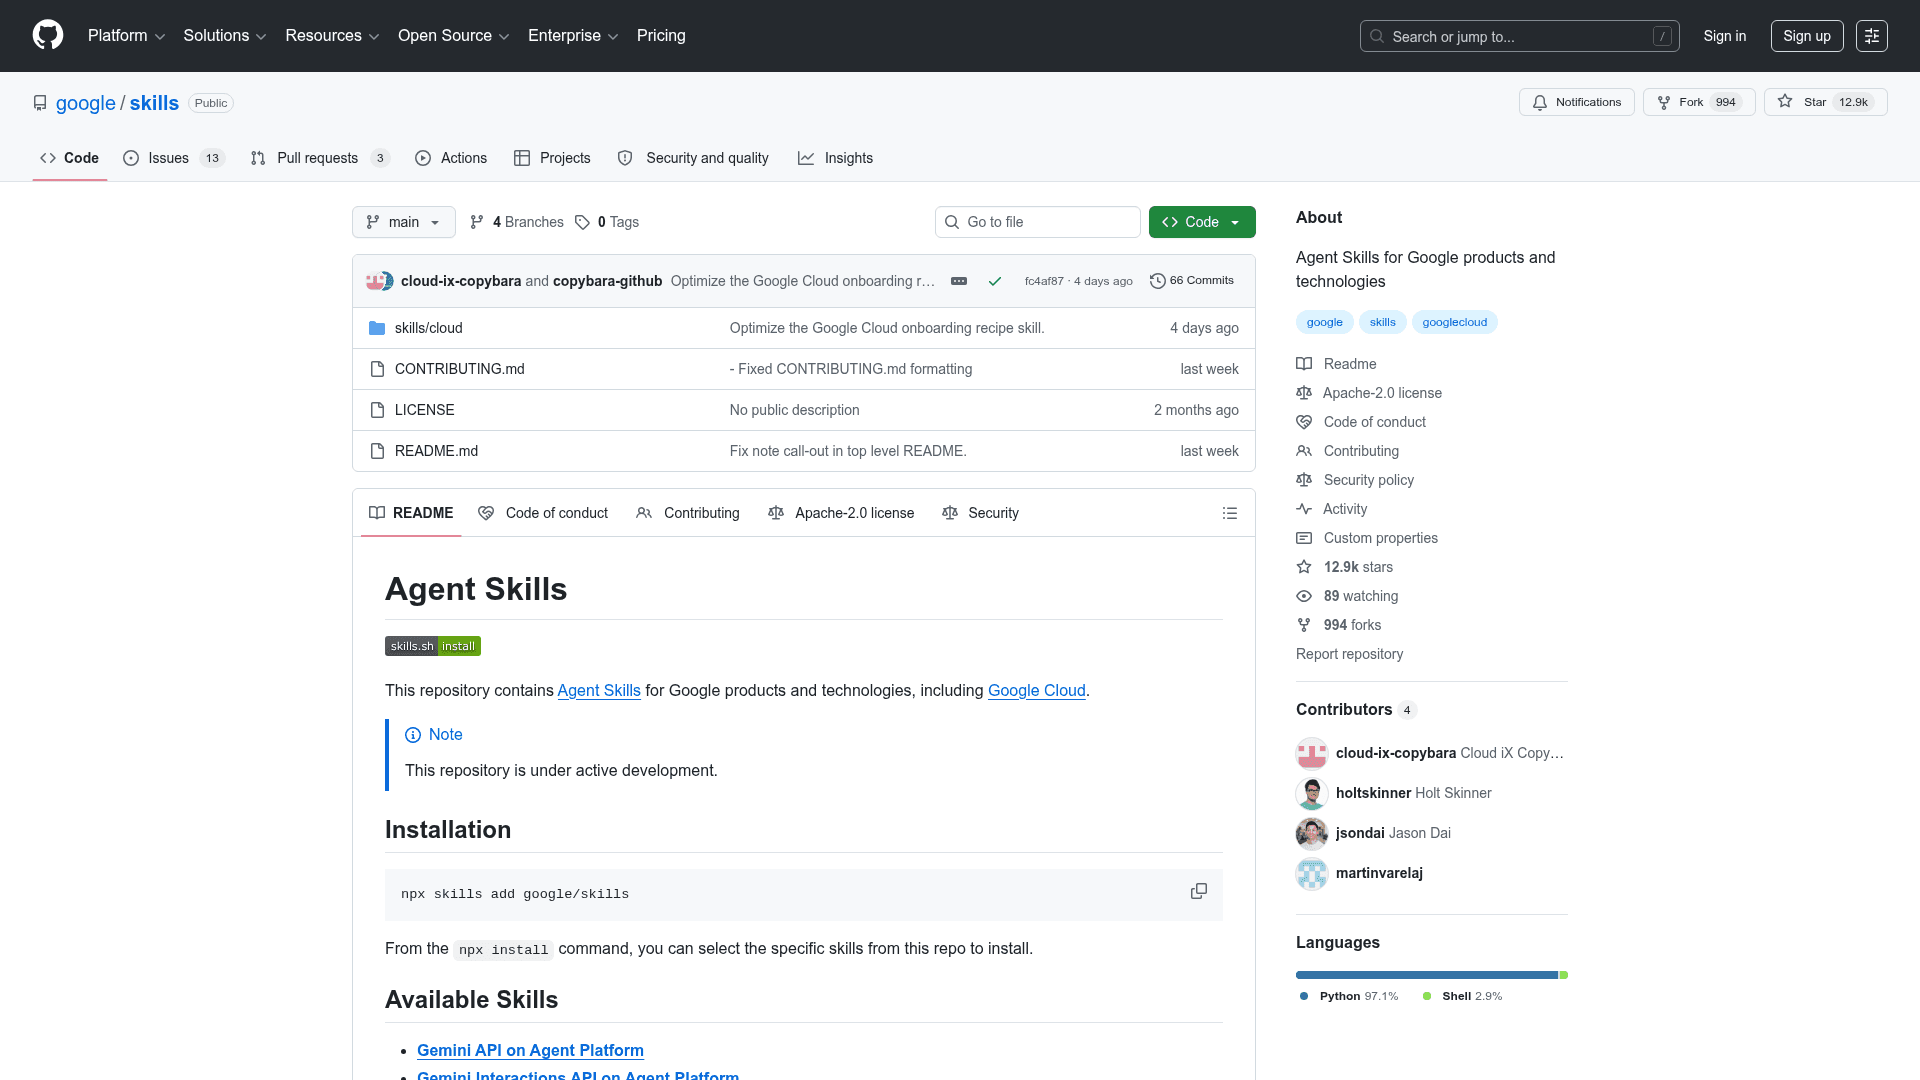This screenshot has width=1920, height=1080.
Task: Open cloud-ix-copybara contributor avatar
Action: click(1311, 753)
